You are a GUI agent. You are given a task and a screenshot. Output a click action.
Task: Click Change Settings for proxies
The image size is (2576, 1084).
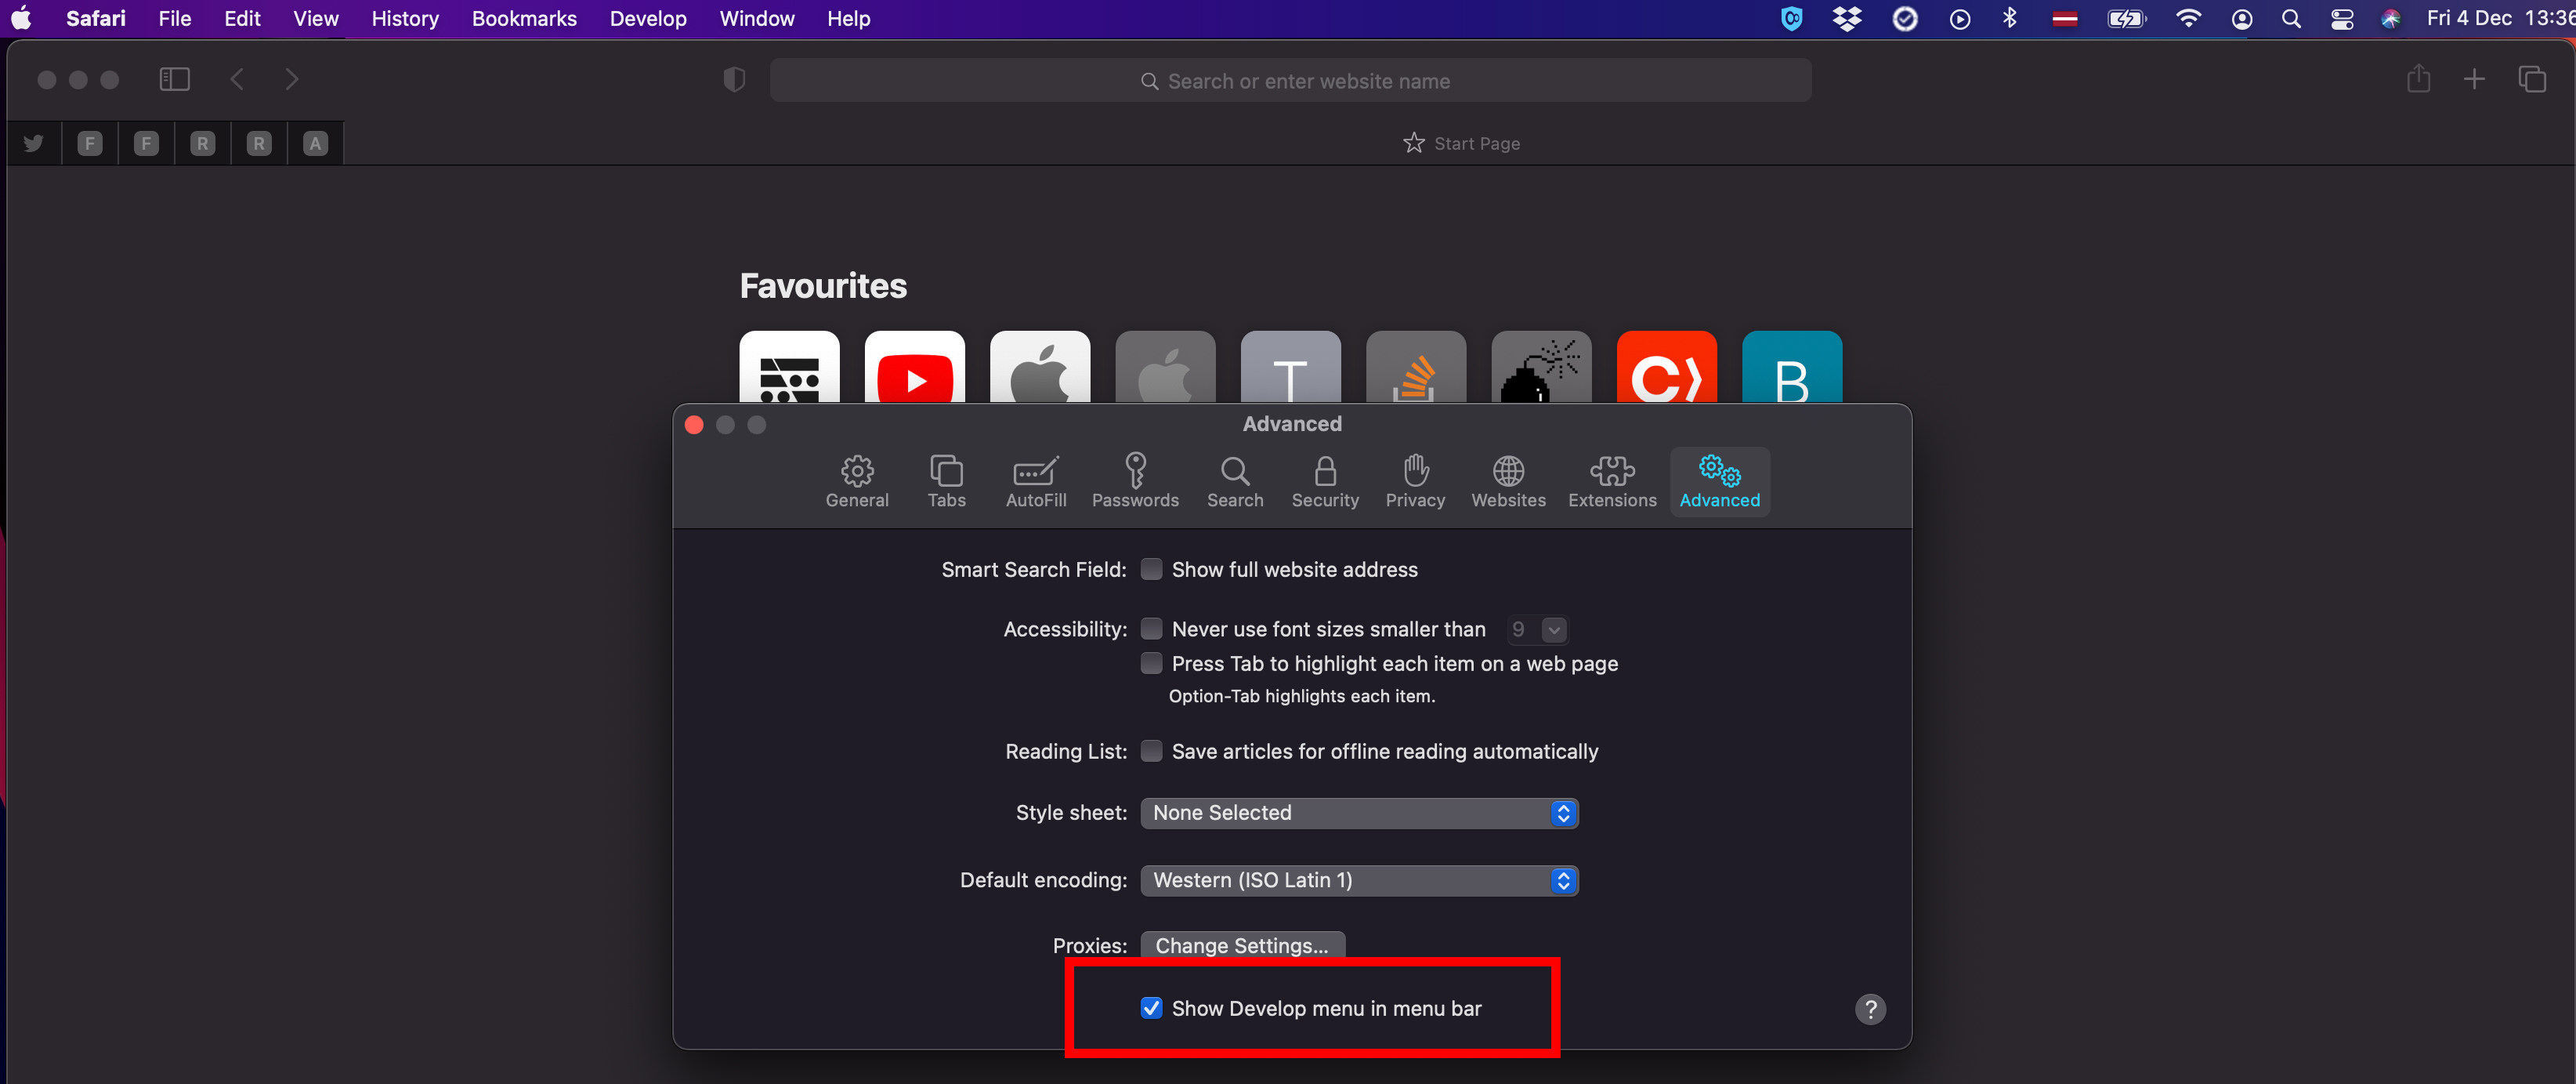click(1241, 945)
